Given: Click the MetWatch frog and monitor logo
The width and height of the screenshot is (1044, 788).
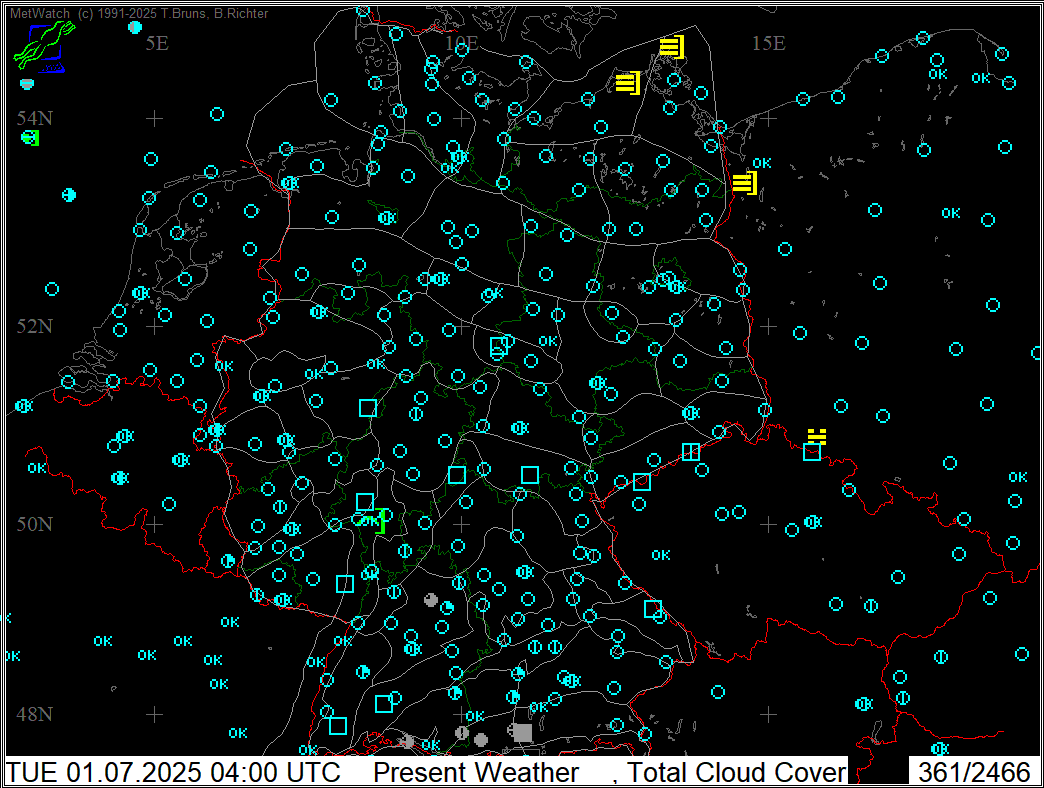Looking at the screenshot, I should tap(43, 47).
